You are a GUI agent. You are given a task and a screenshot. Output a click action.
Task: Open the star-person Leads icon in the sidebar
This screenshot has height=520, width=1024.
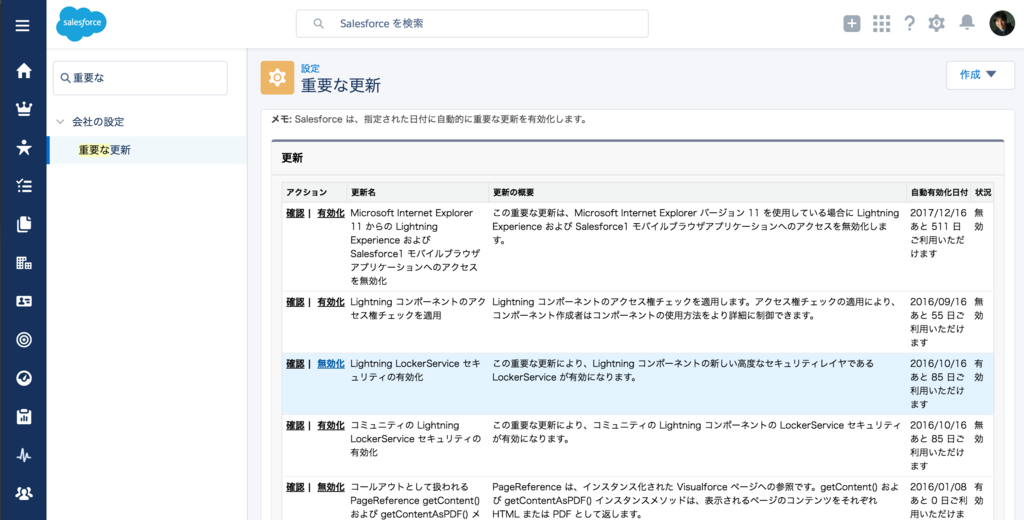tap(24, 148)
